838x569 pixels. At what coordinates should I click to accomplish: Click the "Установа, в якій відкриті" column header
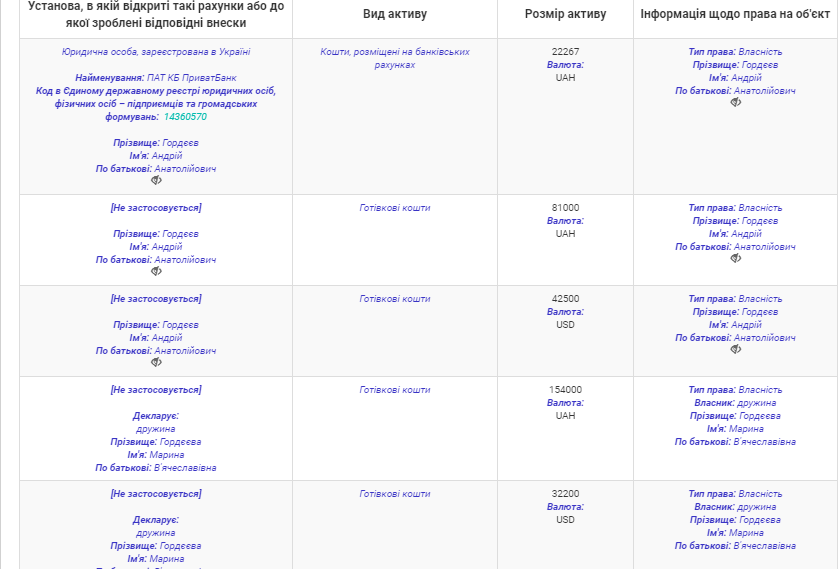[155, 14]
